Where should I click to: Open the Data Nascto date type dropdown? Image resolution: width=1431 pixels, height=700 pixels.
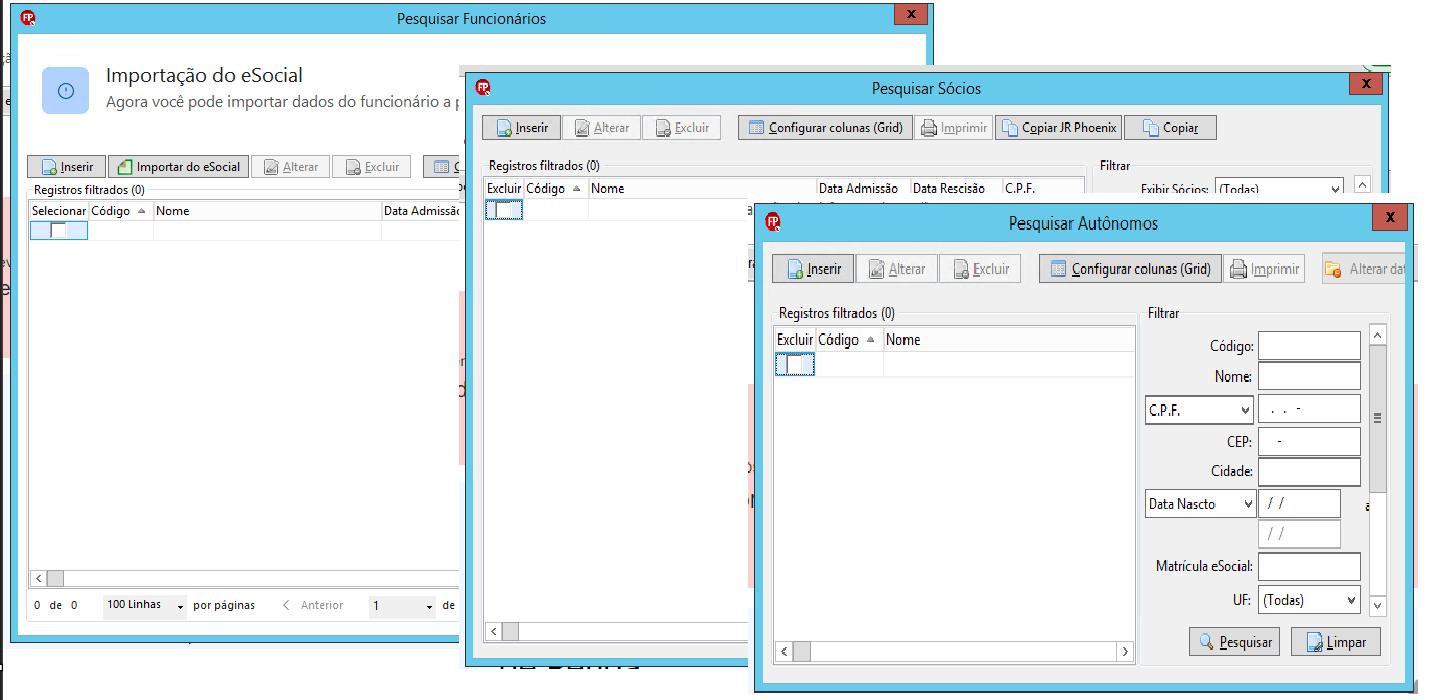(x=1200, y=504)
